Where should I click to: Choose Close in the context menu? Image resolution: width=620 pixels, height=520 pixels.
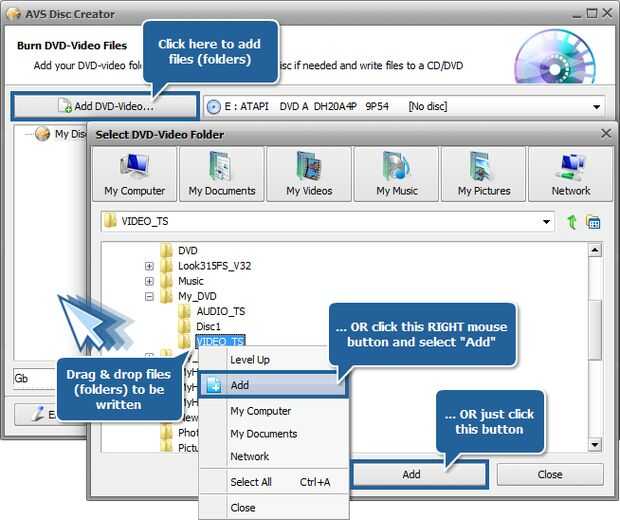pyautogui.click(x=274, y=508)
